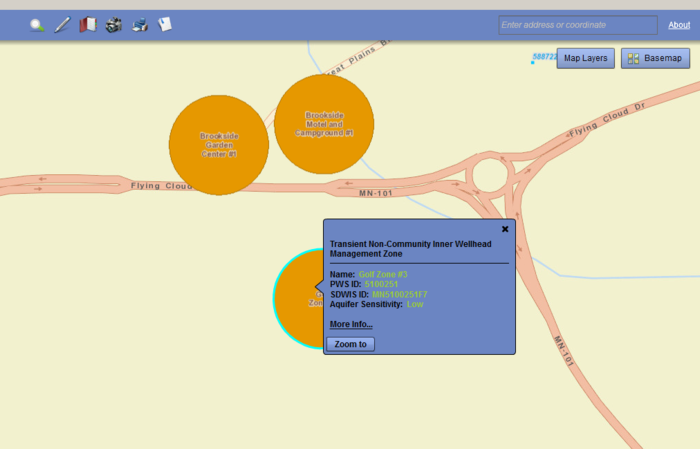Click the About link
This screenshot has height=449, width=700.
(x=678, y=25)
